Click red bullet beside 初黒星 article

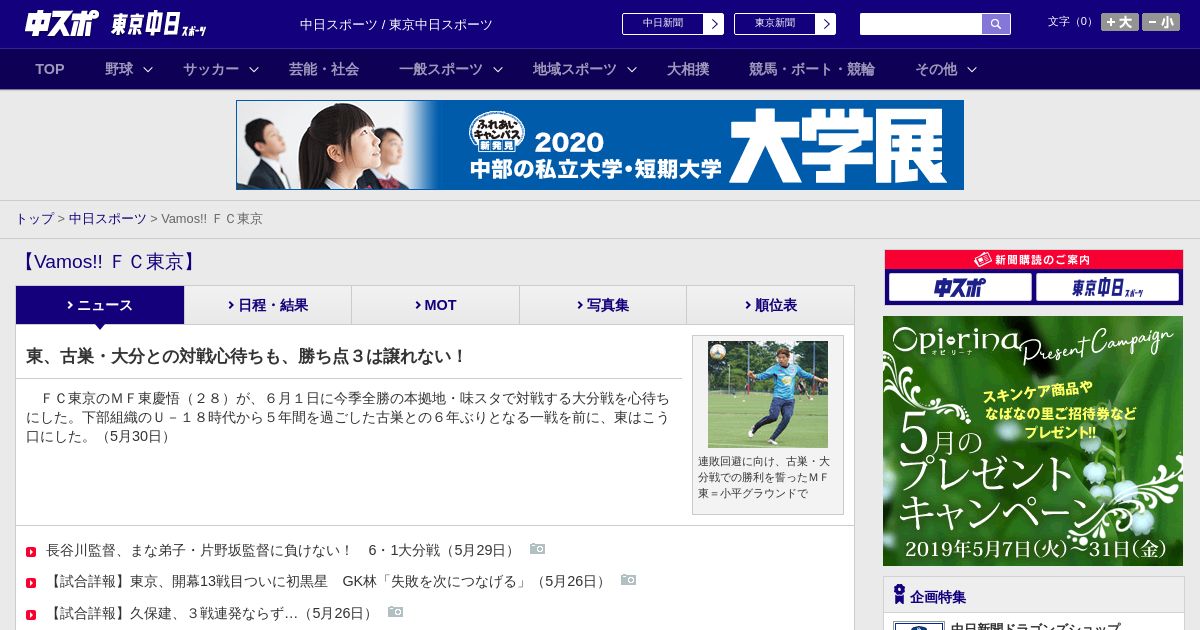point(31,583)
